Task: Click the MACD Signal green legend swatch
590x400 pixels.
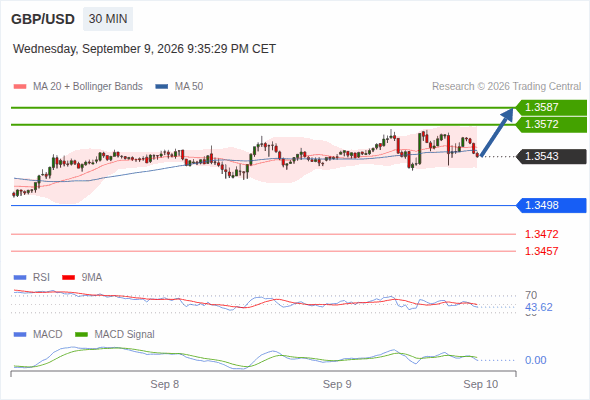Action: 81,335
